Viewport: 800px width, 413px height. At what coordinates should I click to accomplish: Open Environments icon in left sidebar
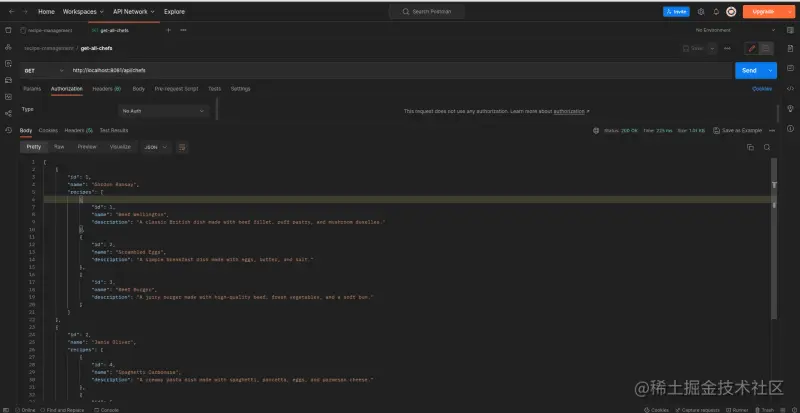click(x=8, y=64)
